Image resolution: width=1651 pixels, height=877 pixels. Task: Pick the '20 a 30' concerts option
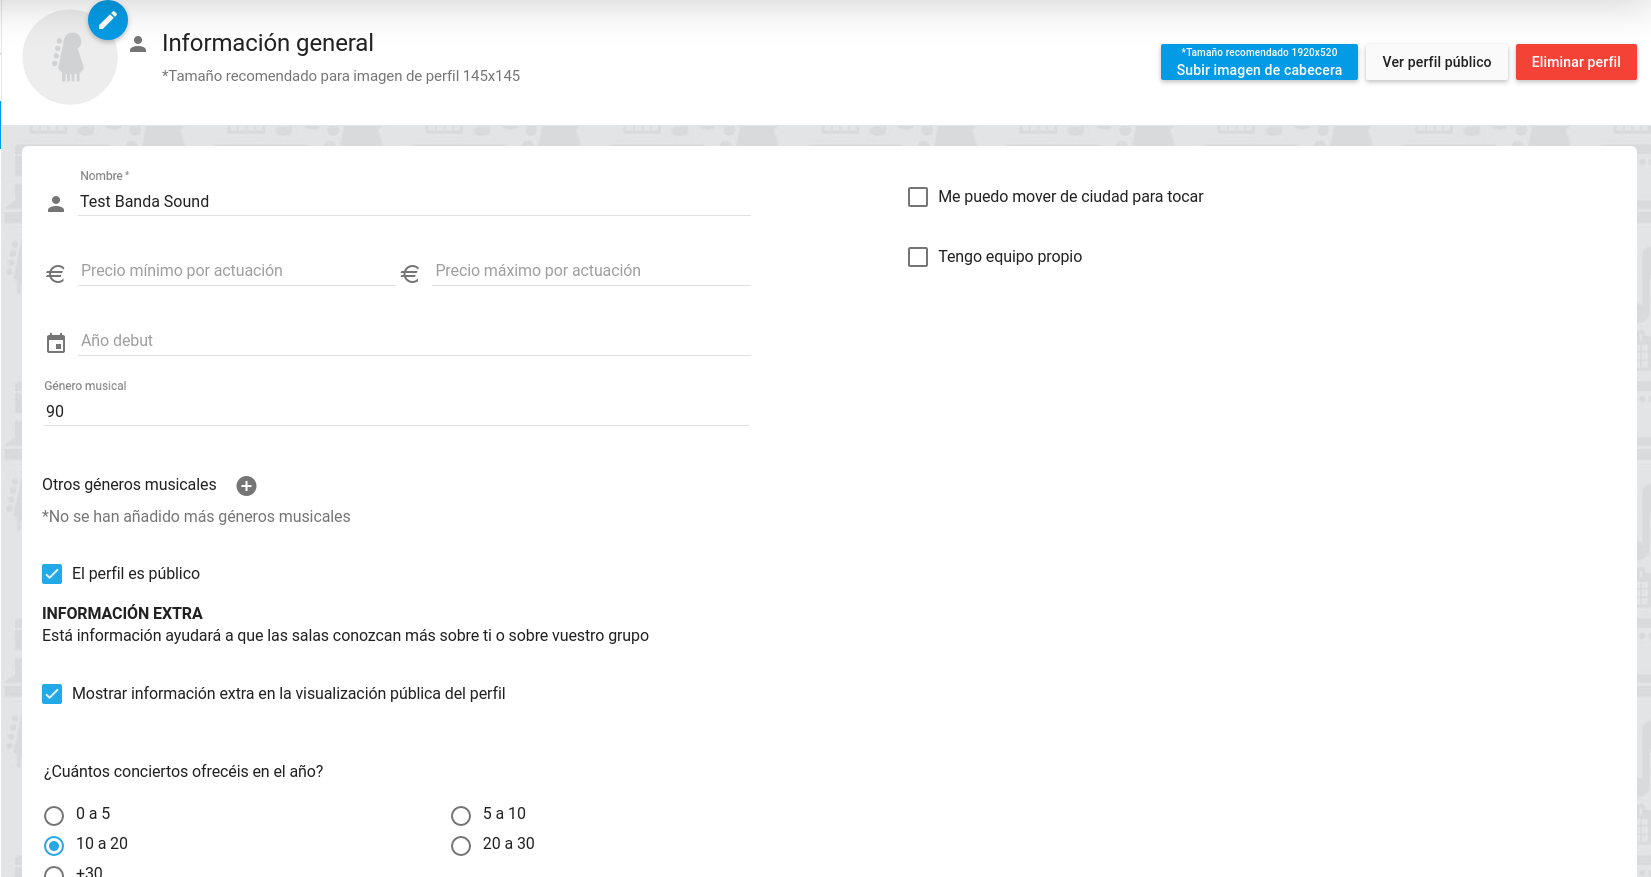pyautogui.click(x=461, y=846)
